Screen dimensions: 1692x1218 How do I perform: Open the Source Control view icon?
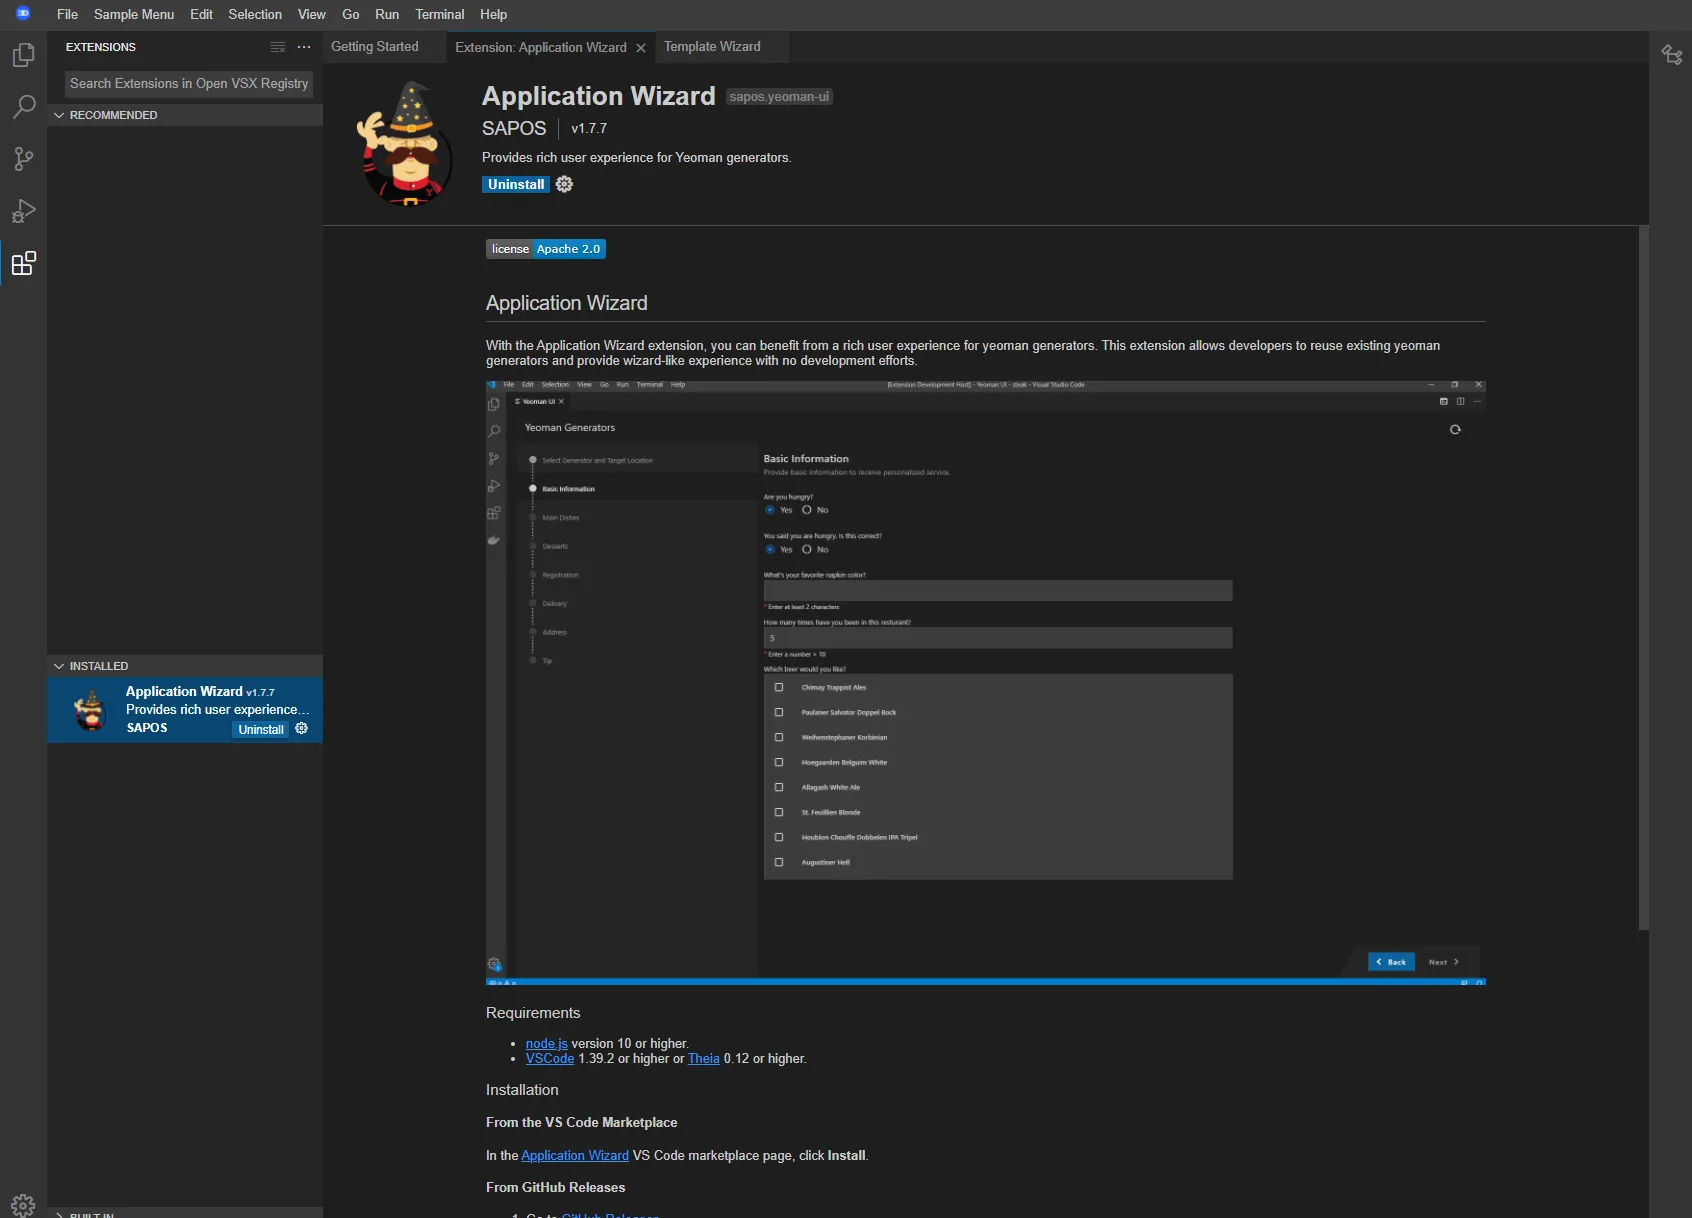[23, 159]
